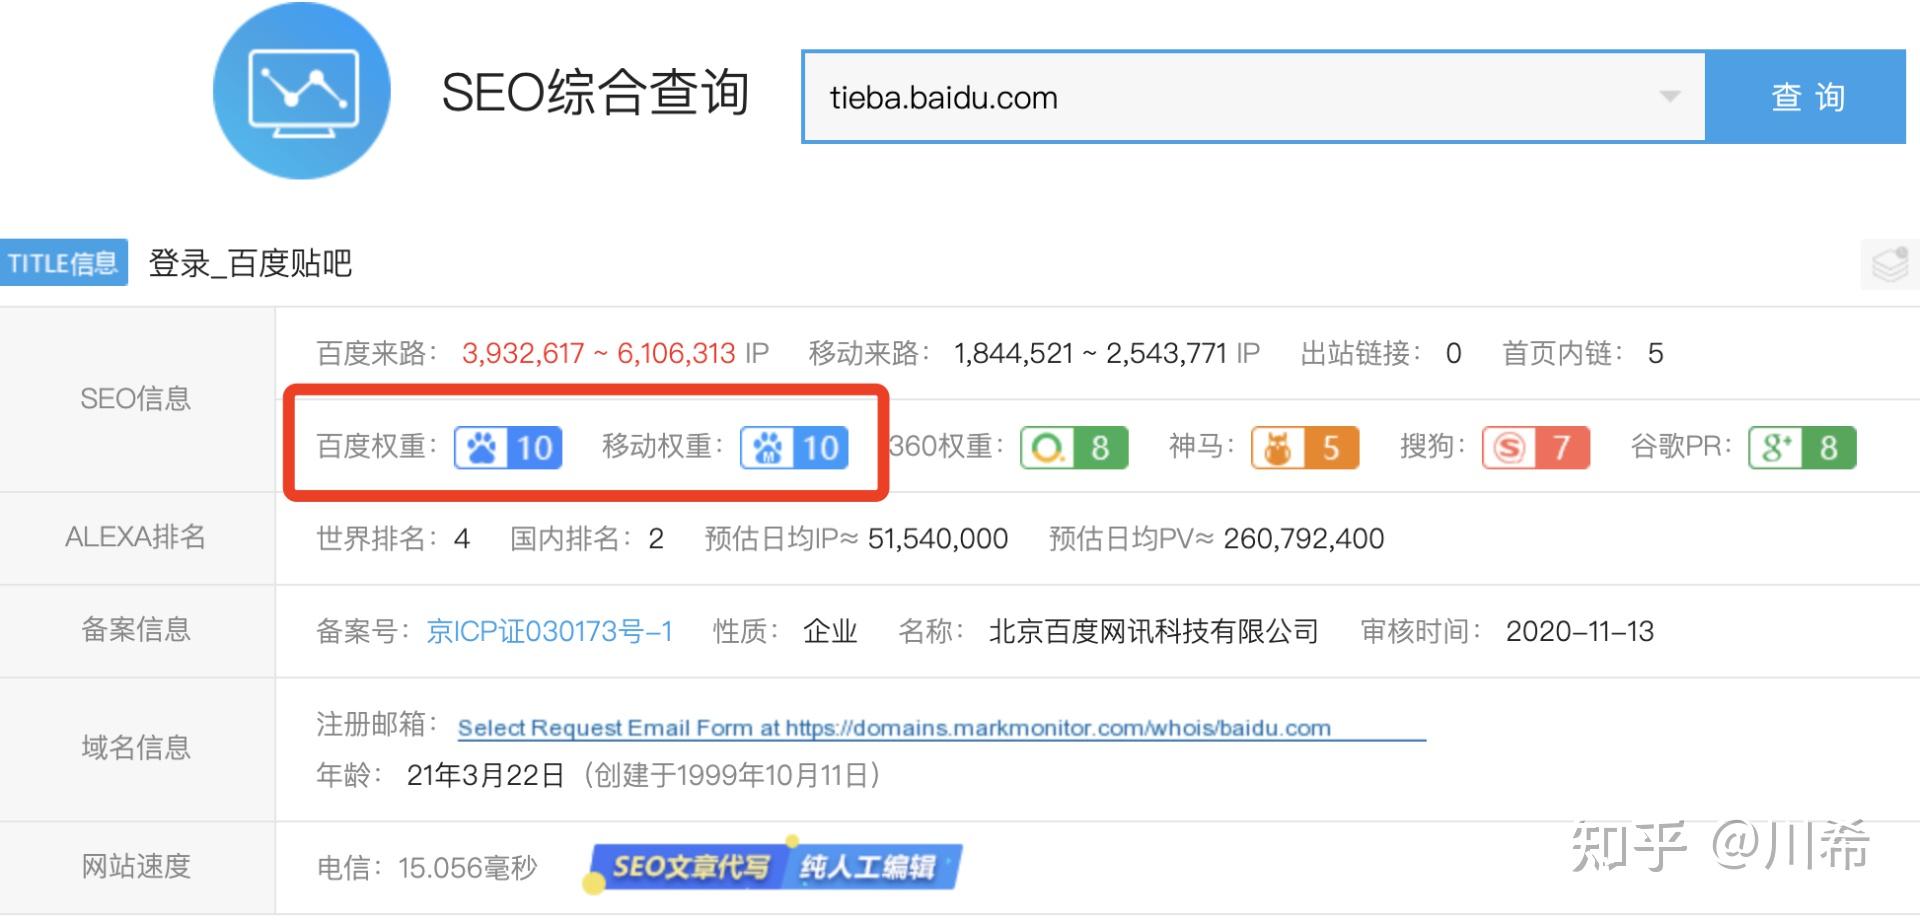Click the SEO文章代写 纯人工编辑 banner
This screenshot has height=923, width=1920.
coord(772,867)
